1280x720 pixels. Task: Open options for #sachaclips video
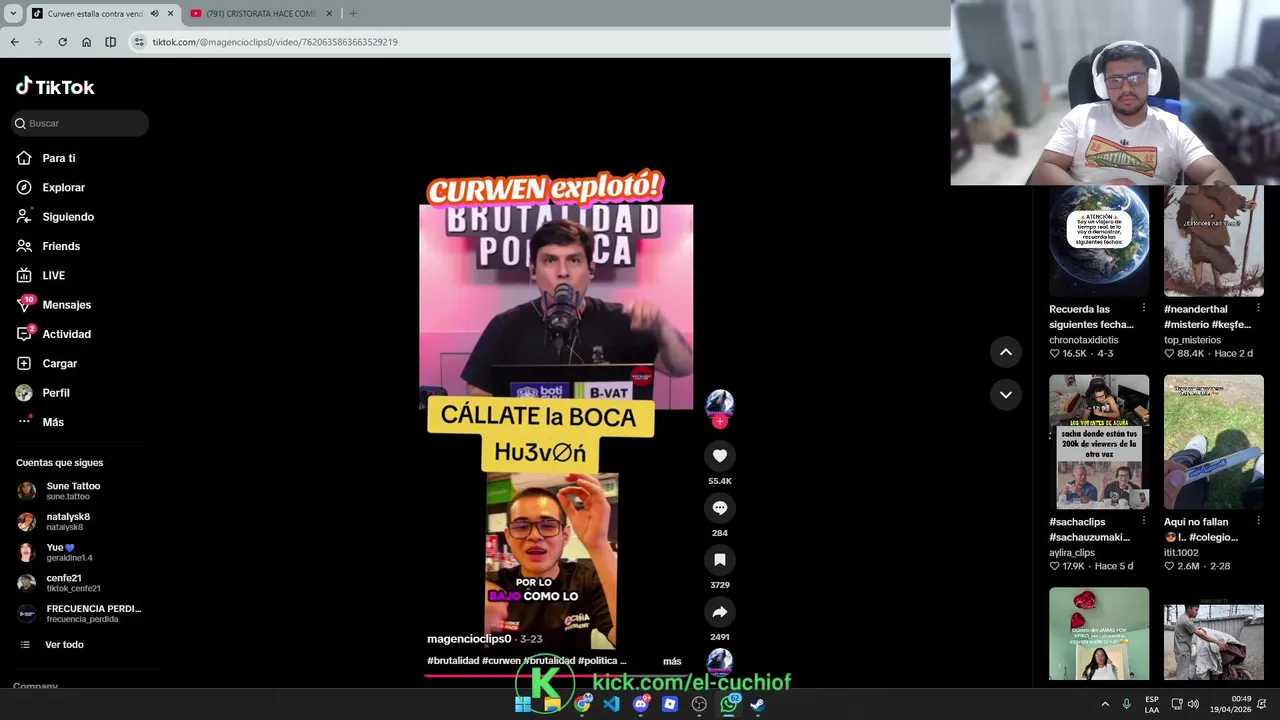(x=1144, y=520)
